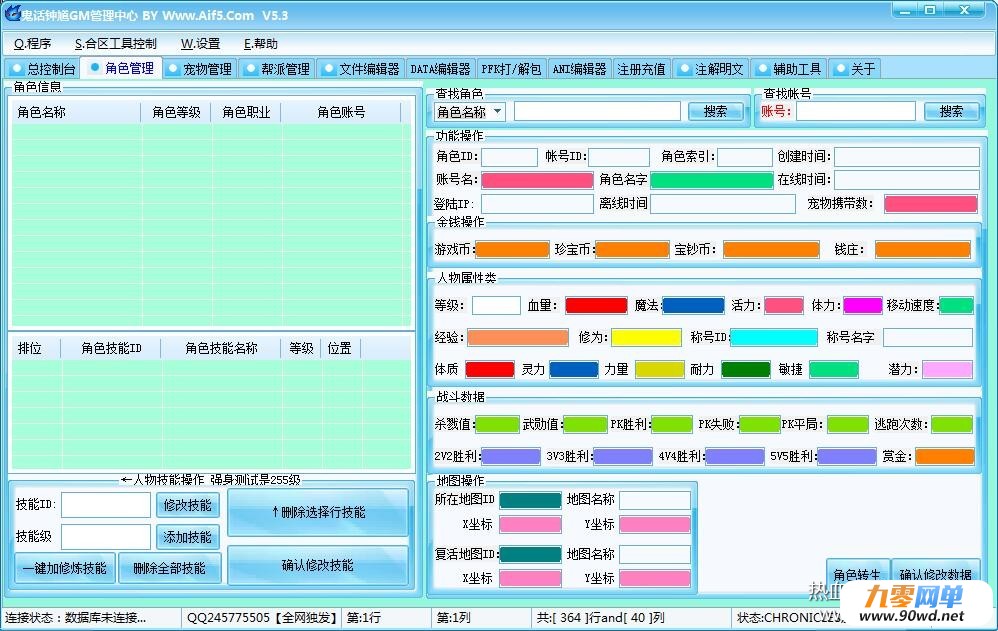
Task: Focus the green 杀戮值 field
Action: coord(497,424)
